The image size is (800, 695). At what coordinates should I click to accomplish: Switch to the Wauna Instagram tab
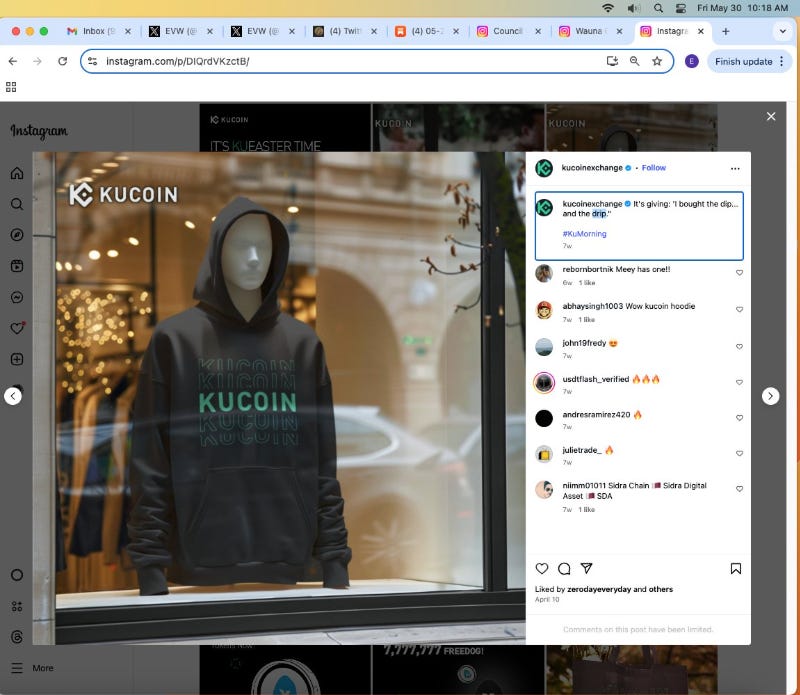click(590, 31)
